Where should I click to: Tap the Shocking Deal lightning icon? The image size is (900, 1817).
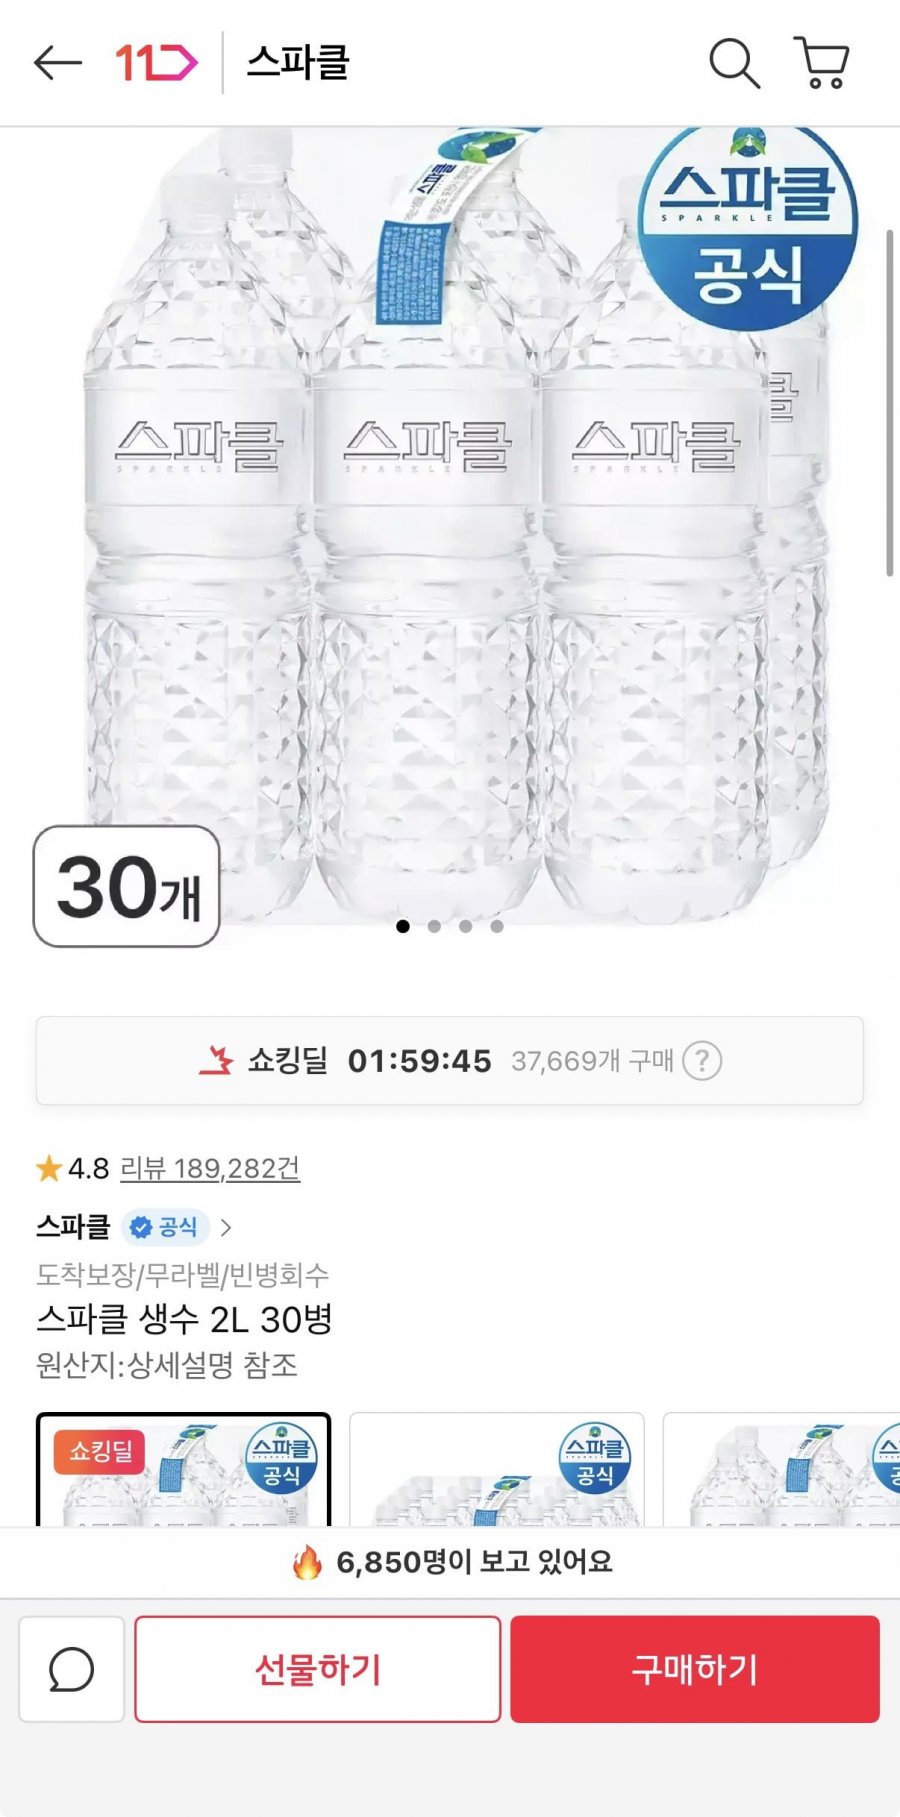tap(216, 1061)
